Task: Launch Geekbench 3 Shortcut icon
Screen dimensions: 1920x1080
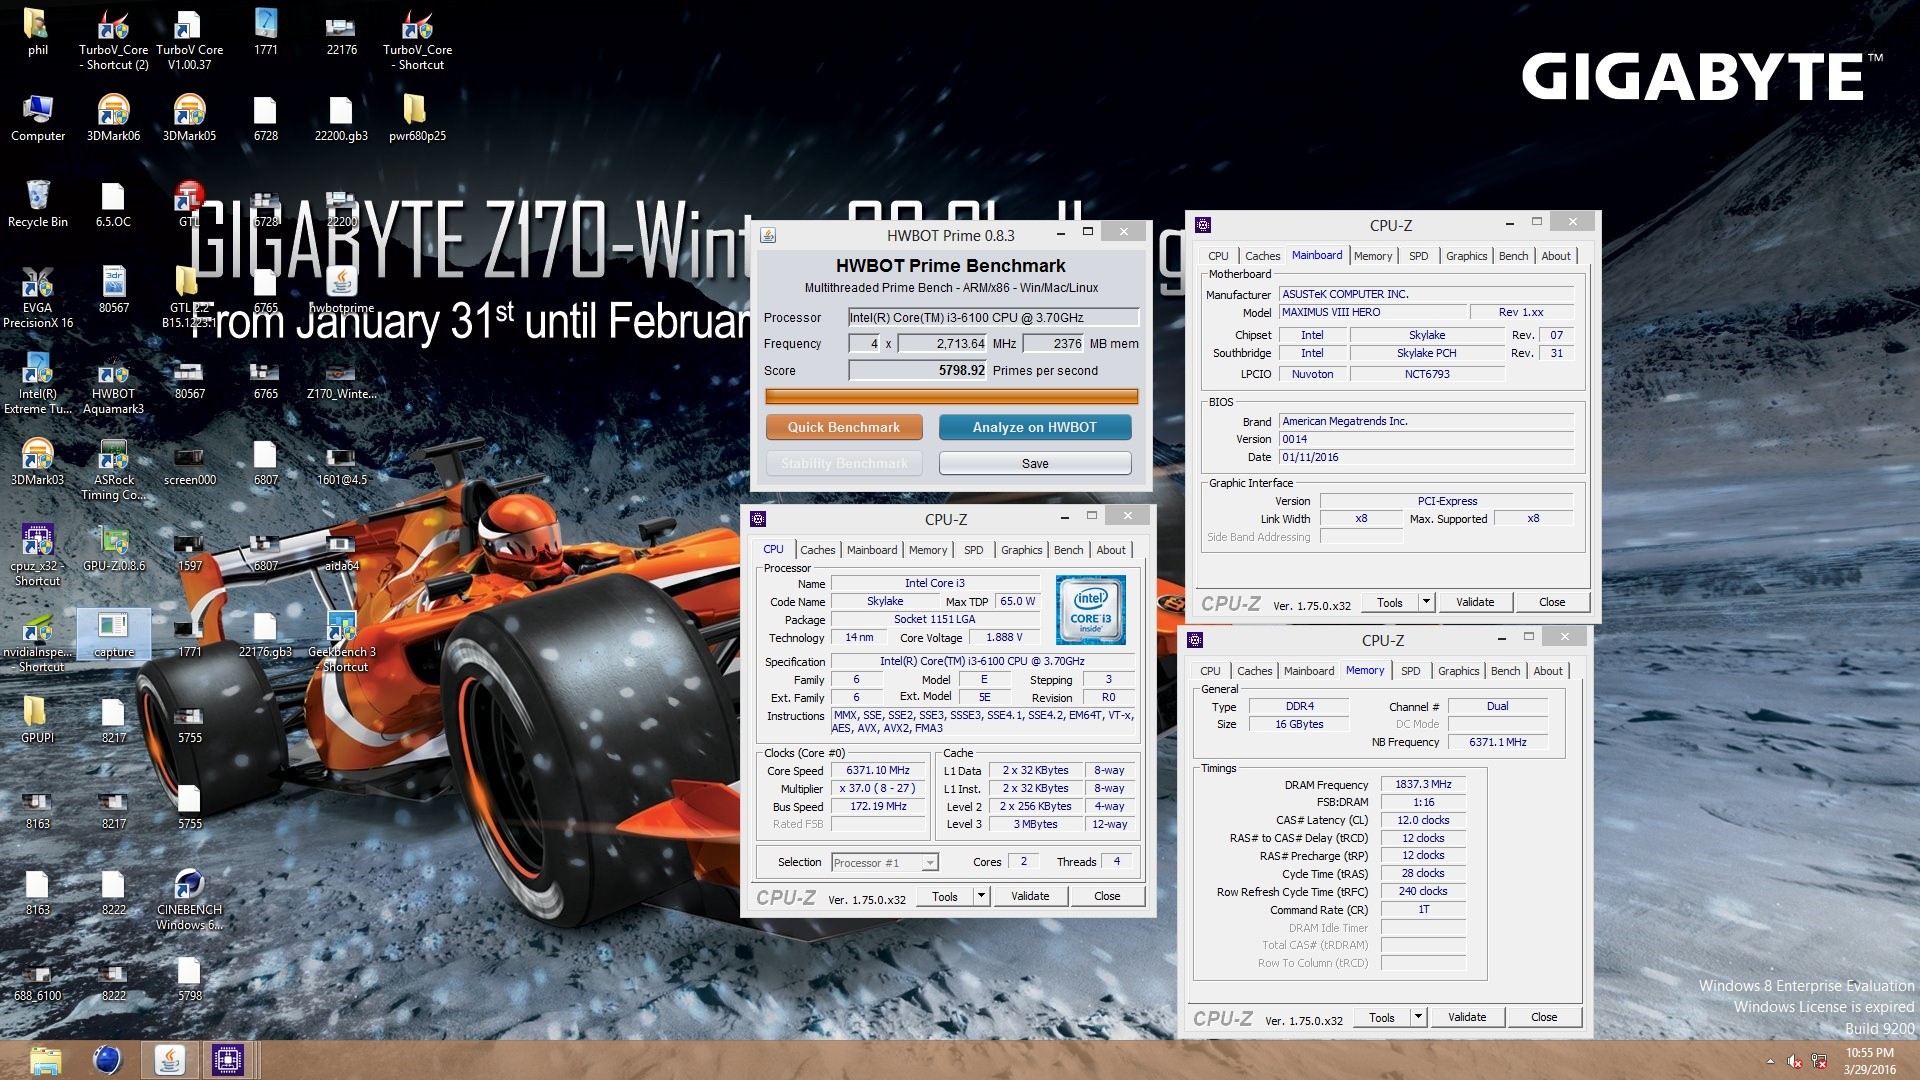Action: [x=342, y=642]
